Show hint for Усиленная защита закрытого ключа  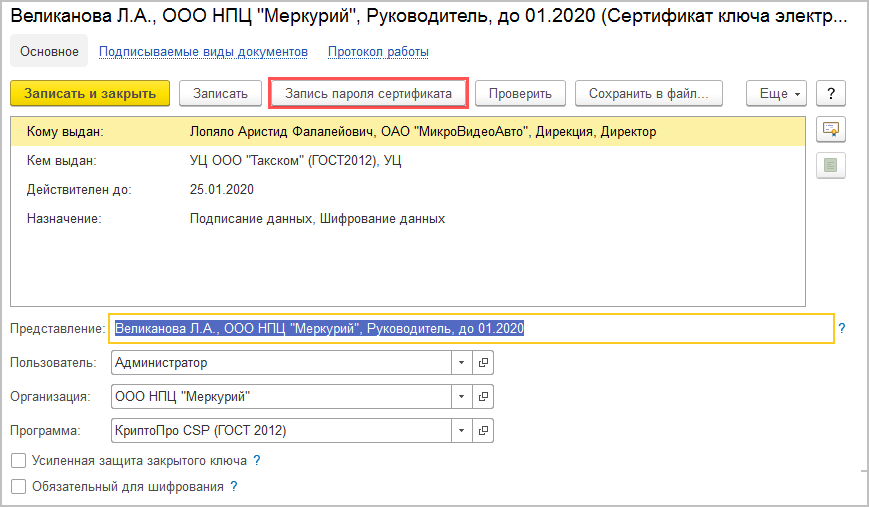257,460
